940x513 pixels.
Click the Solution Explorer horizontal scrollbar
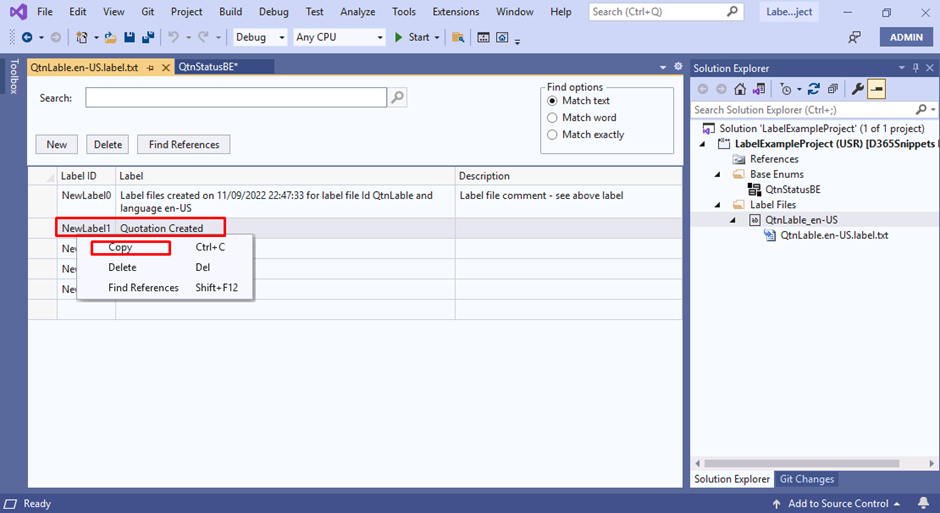tap(802, 463)
